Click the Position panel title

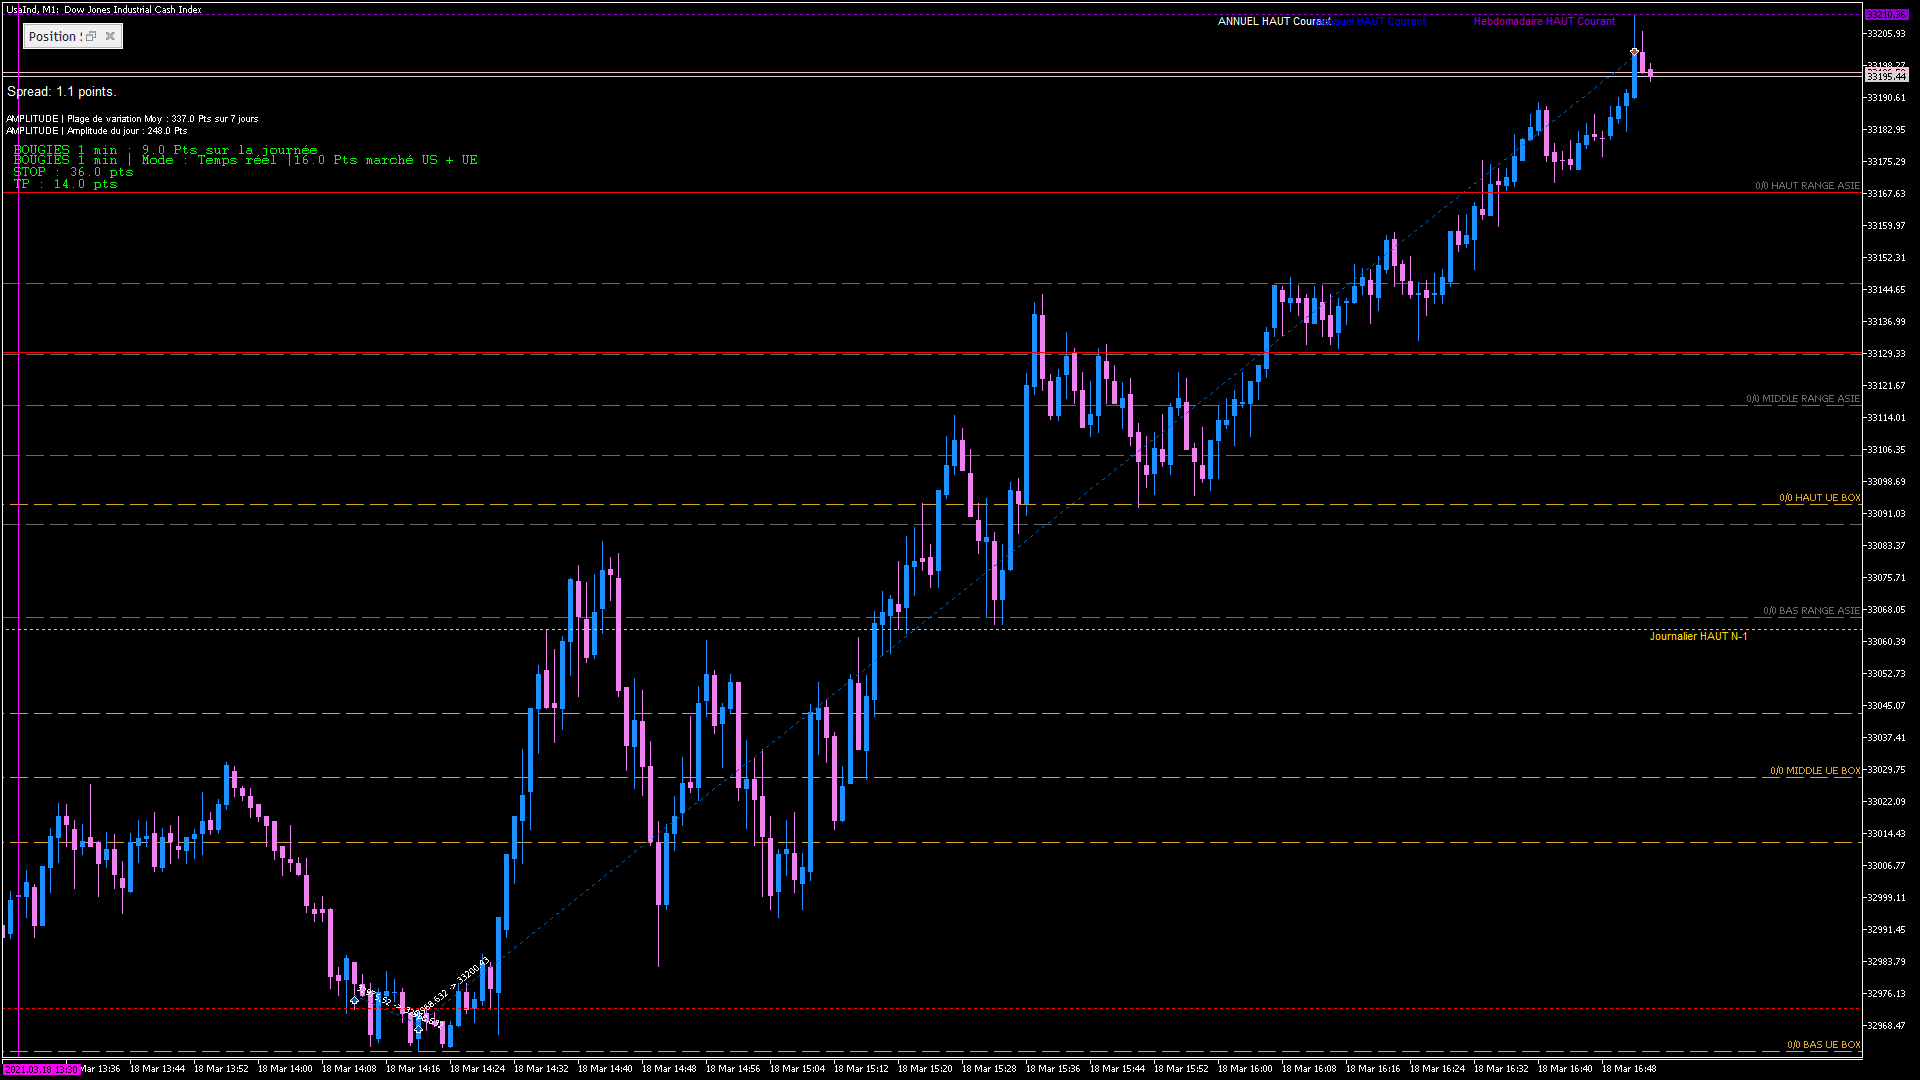pyautogui.click(x=53, y=36)
